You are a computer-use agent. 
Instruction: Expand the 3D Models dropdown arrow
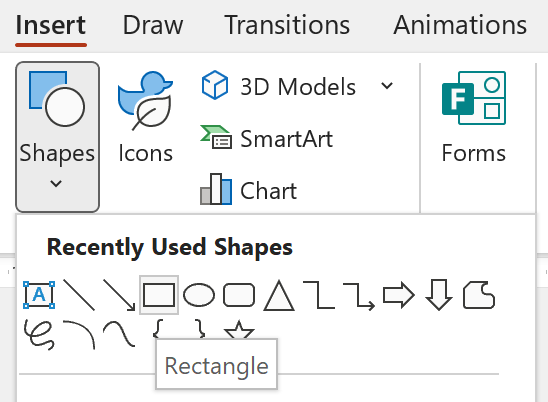click(387, 86)
